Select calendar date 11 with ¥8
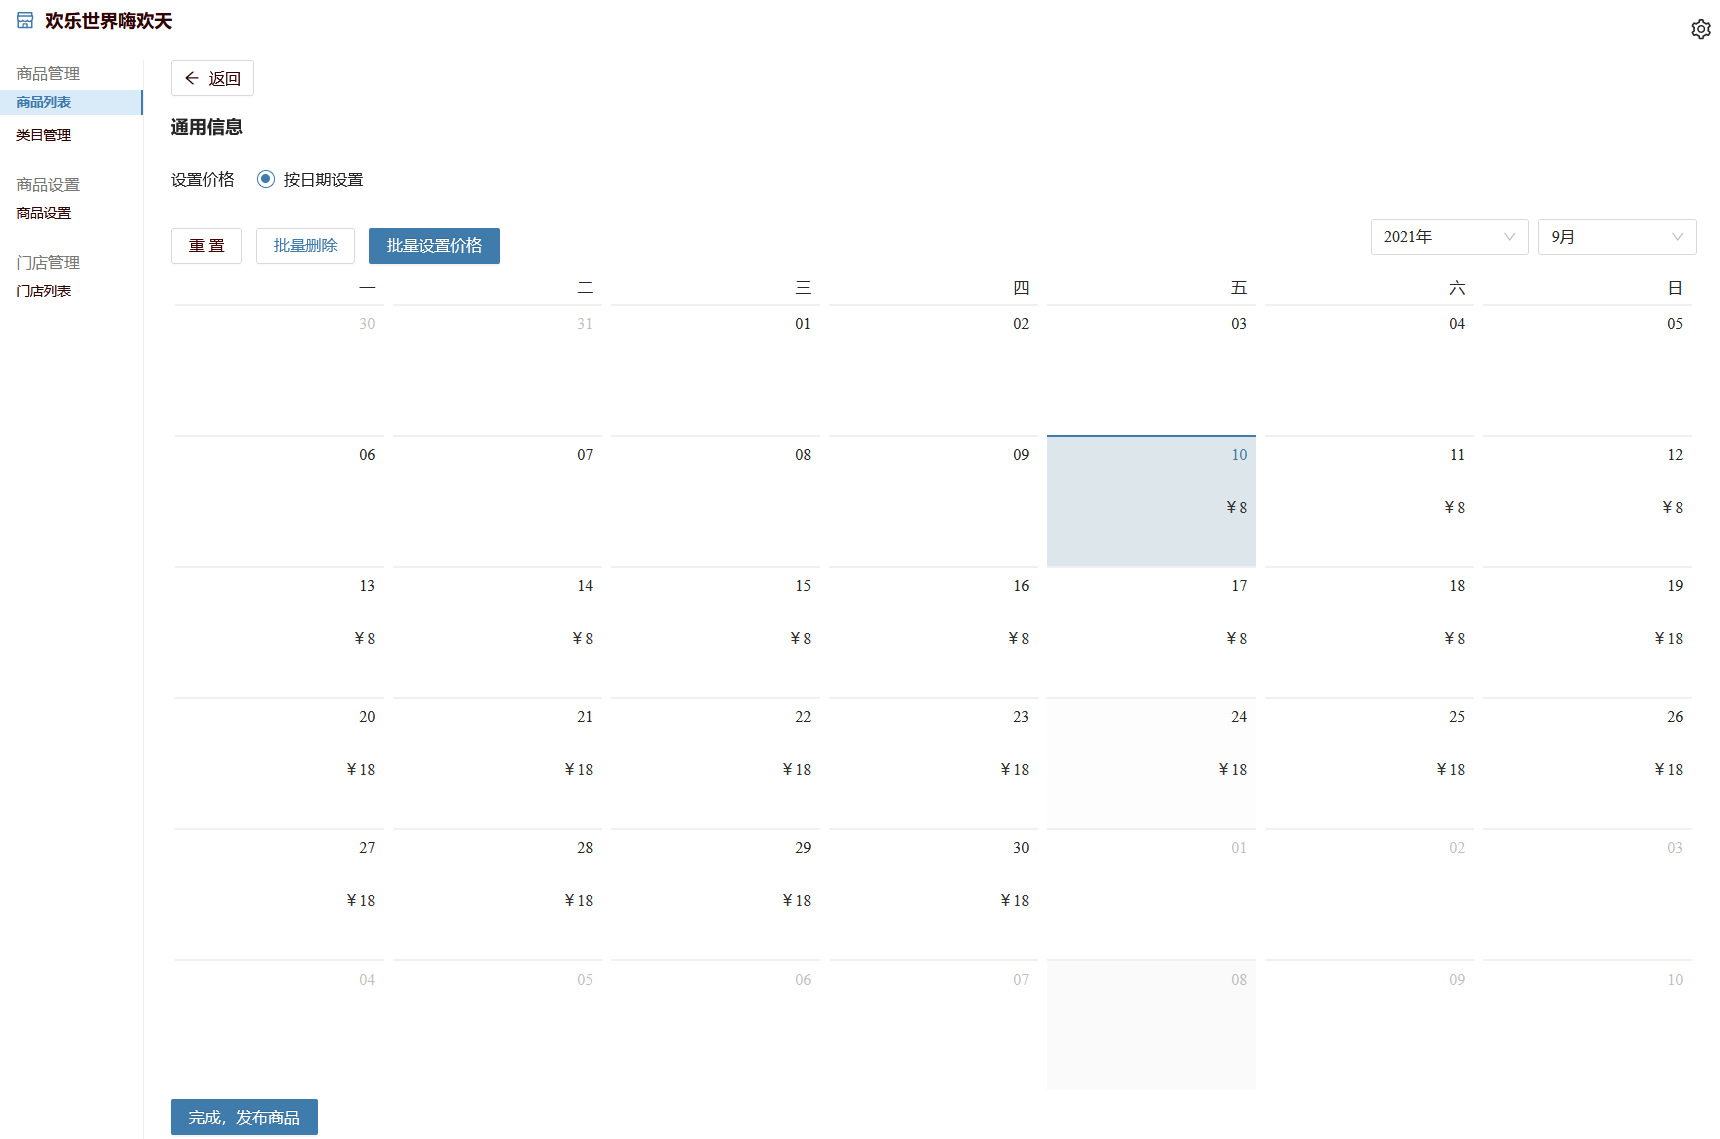 click(1369, 501)
